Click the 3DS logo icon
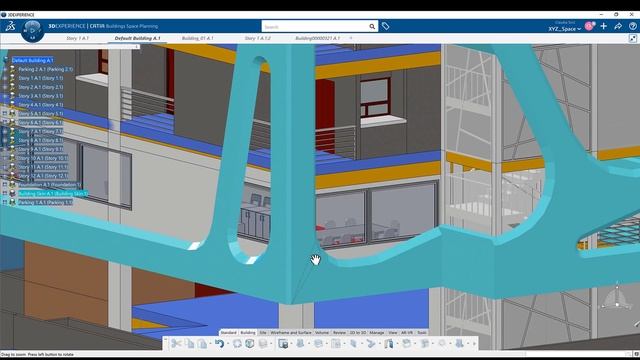Screen dimensions: 640x360 pos(10,26)
